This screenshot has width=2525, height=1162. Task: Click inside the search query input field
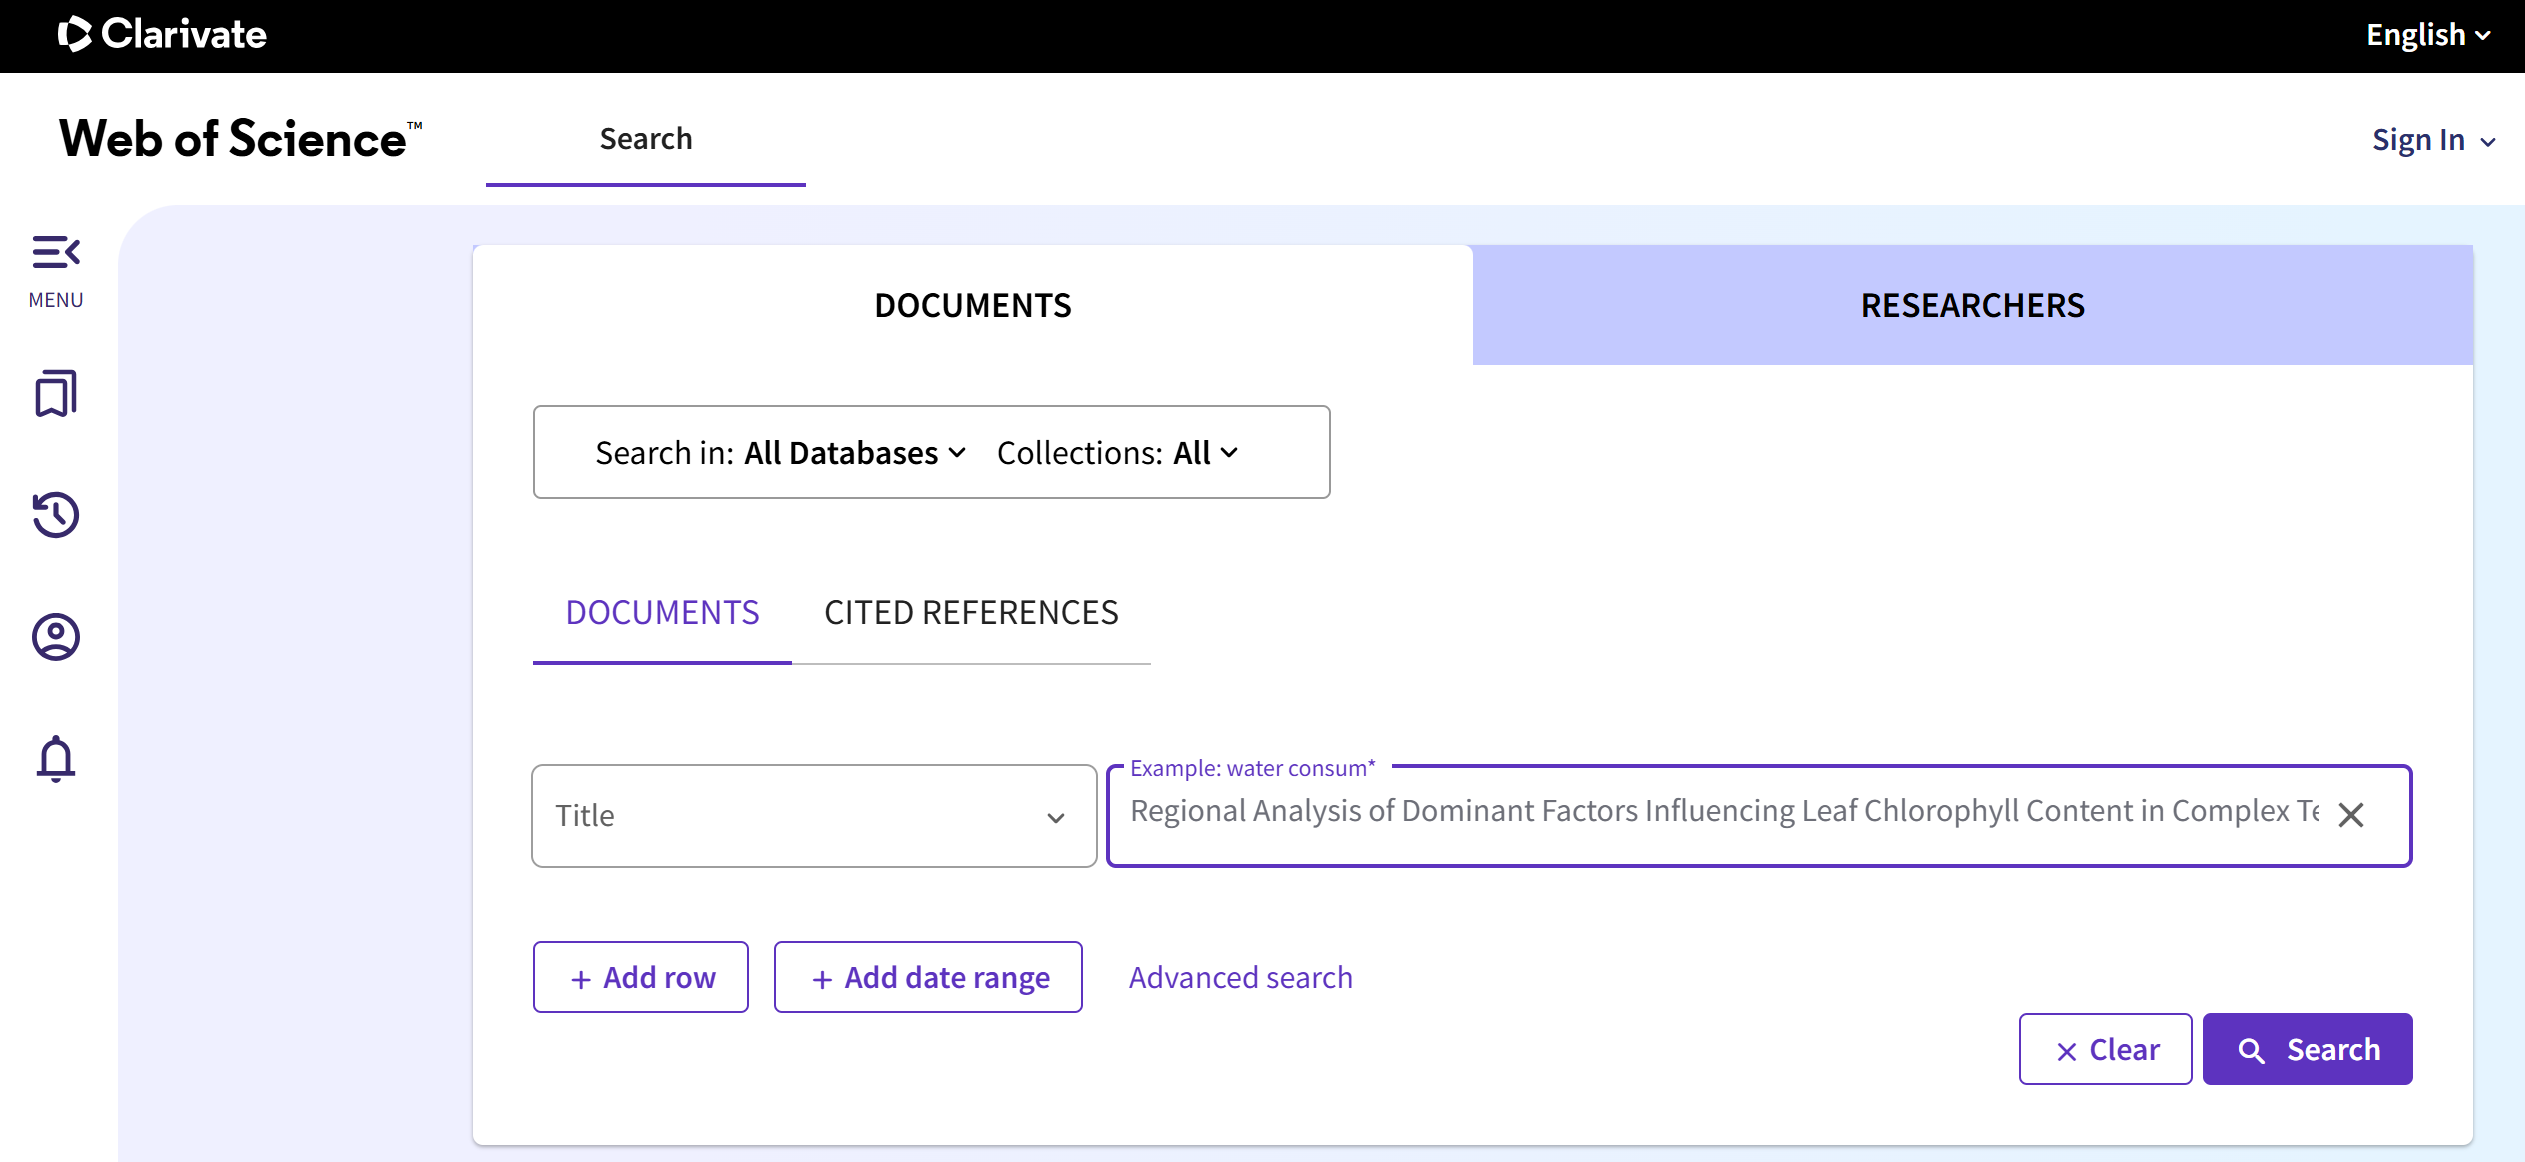[x=1720, y=812]
